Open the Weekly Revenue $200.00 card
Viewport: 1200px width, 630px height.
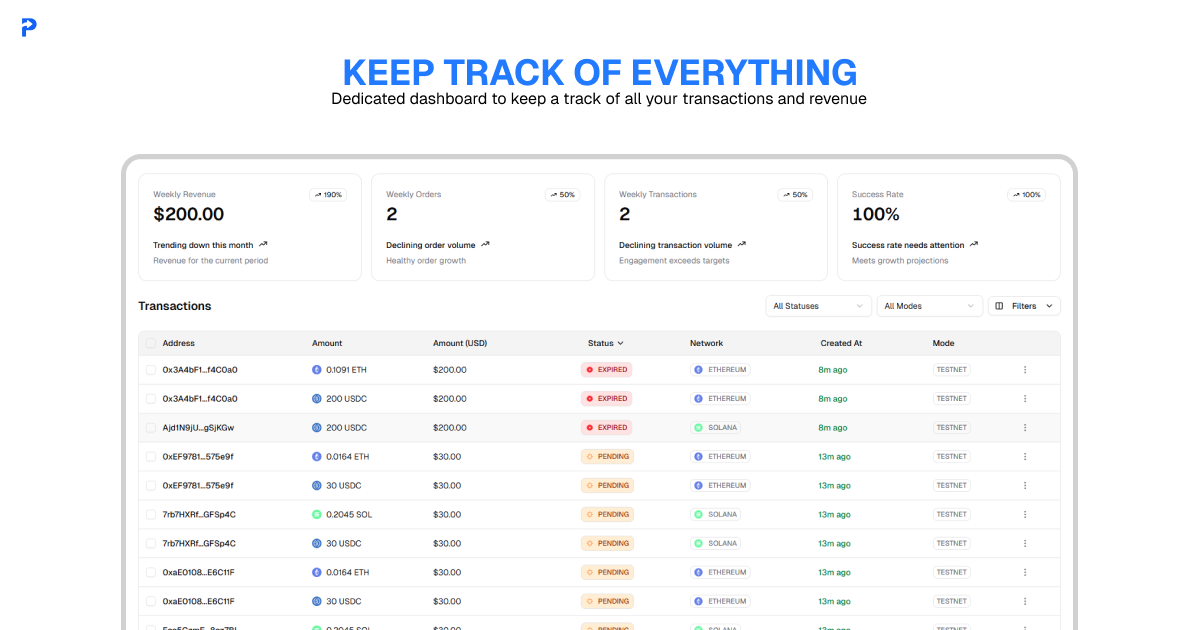[250, 227]
